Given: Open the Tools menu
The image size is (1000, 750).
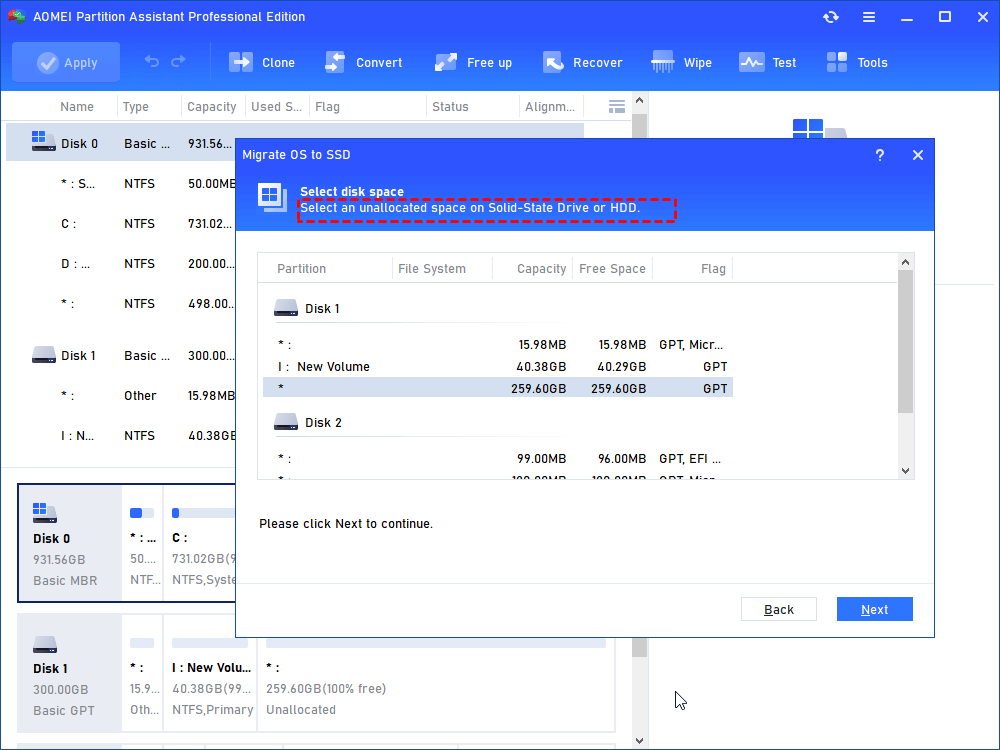Looking at the screenshot, I should click(x=857, y=62).
